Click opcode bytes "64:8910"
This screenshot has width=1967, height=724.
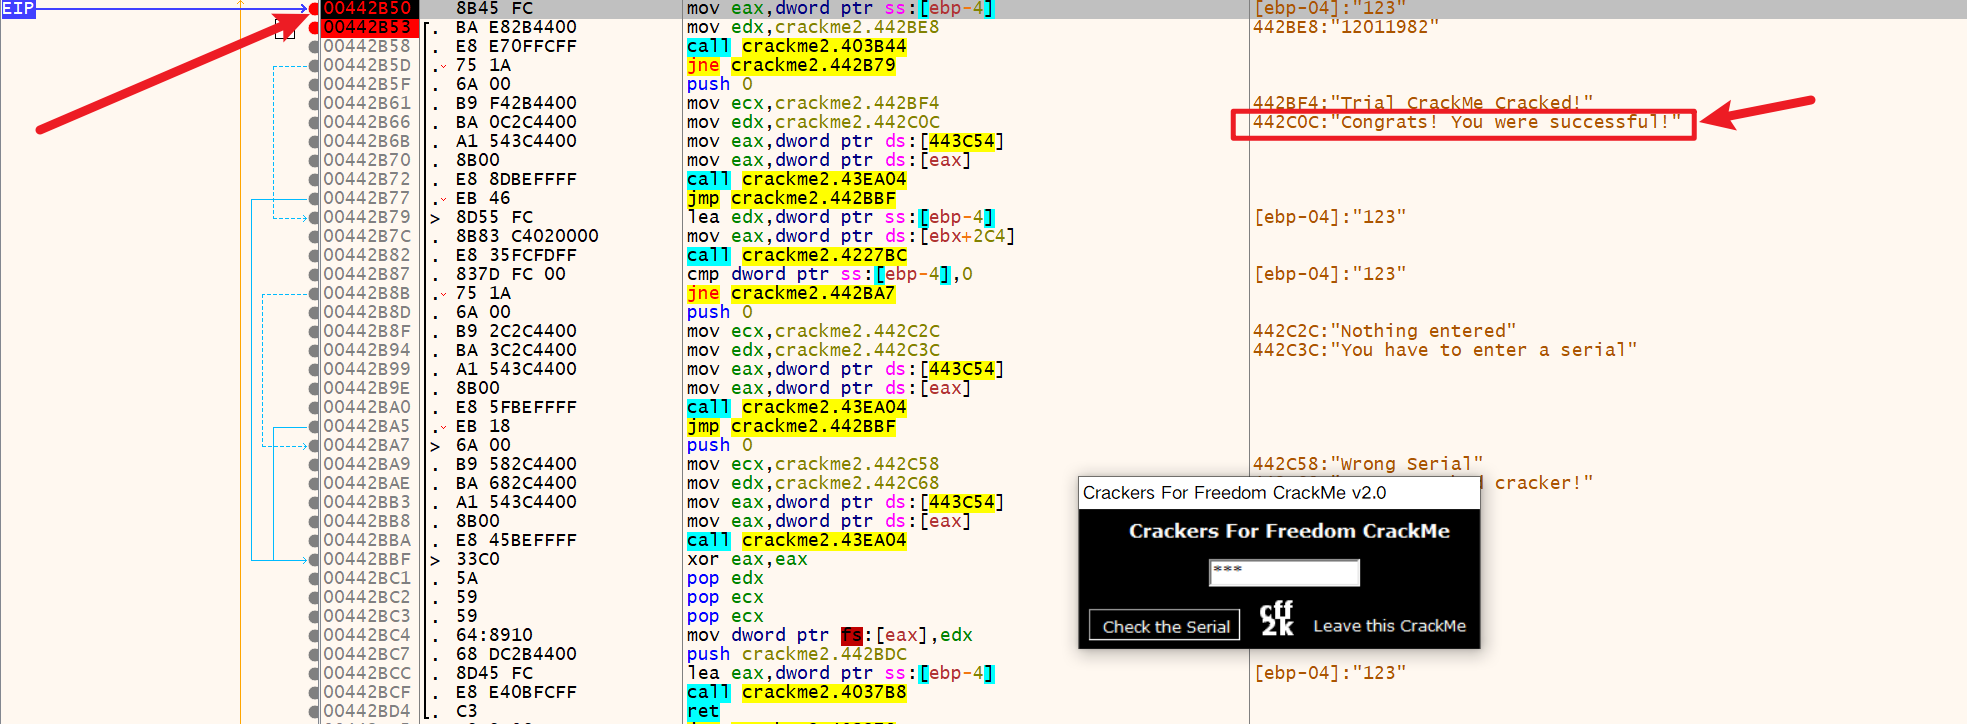click(494, 636)
